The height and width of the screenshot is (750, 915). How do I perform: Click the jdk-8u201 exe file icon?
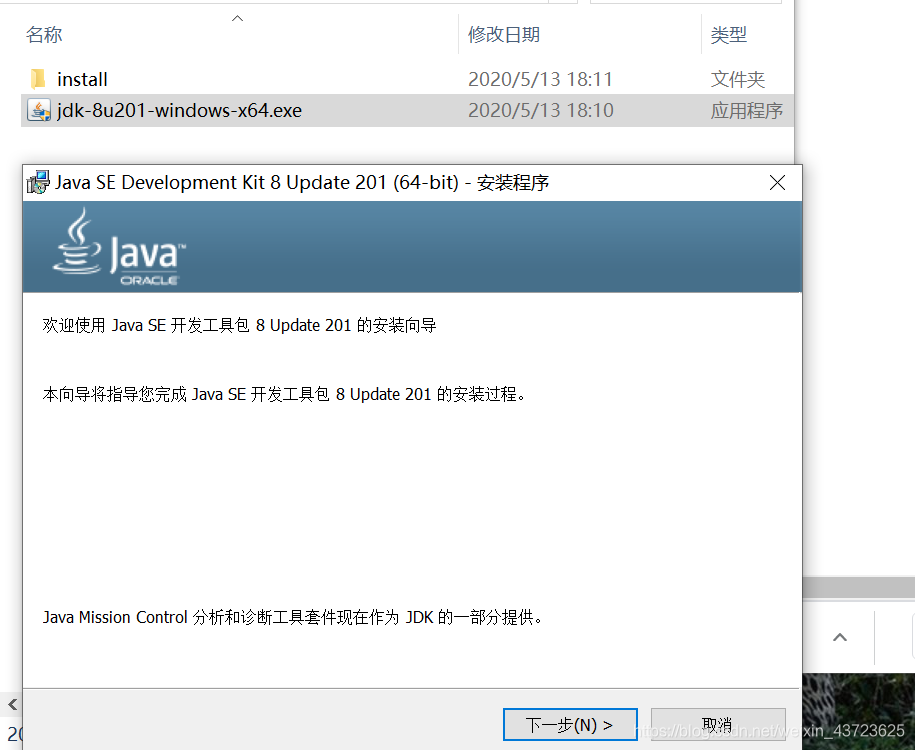(x=39, y=110)
